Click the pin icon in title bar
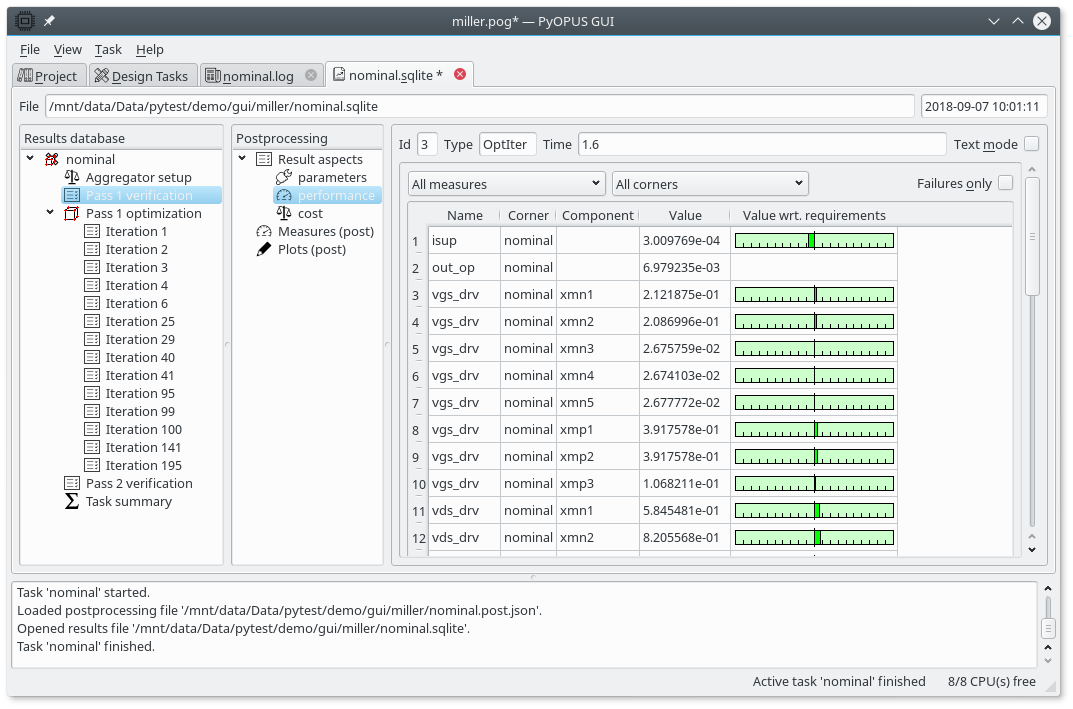The image size is (1073, 709). [x=49, y=20]
